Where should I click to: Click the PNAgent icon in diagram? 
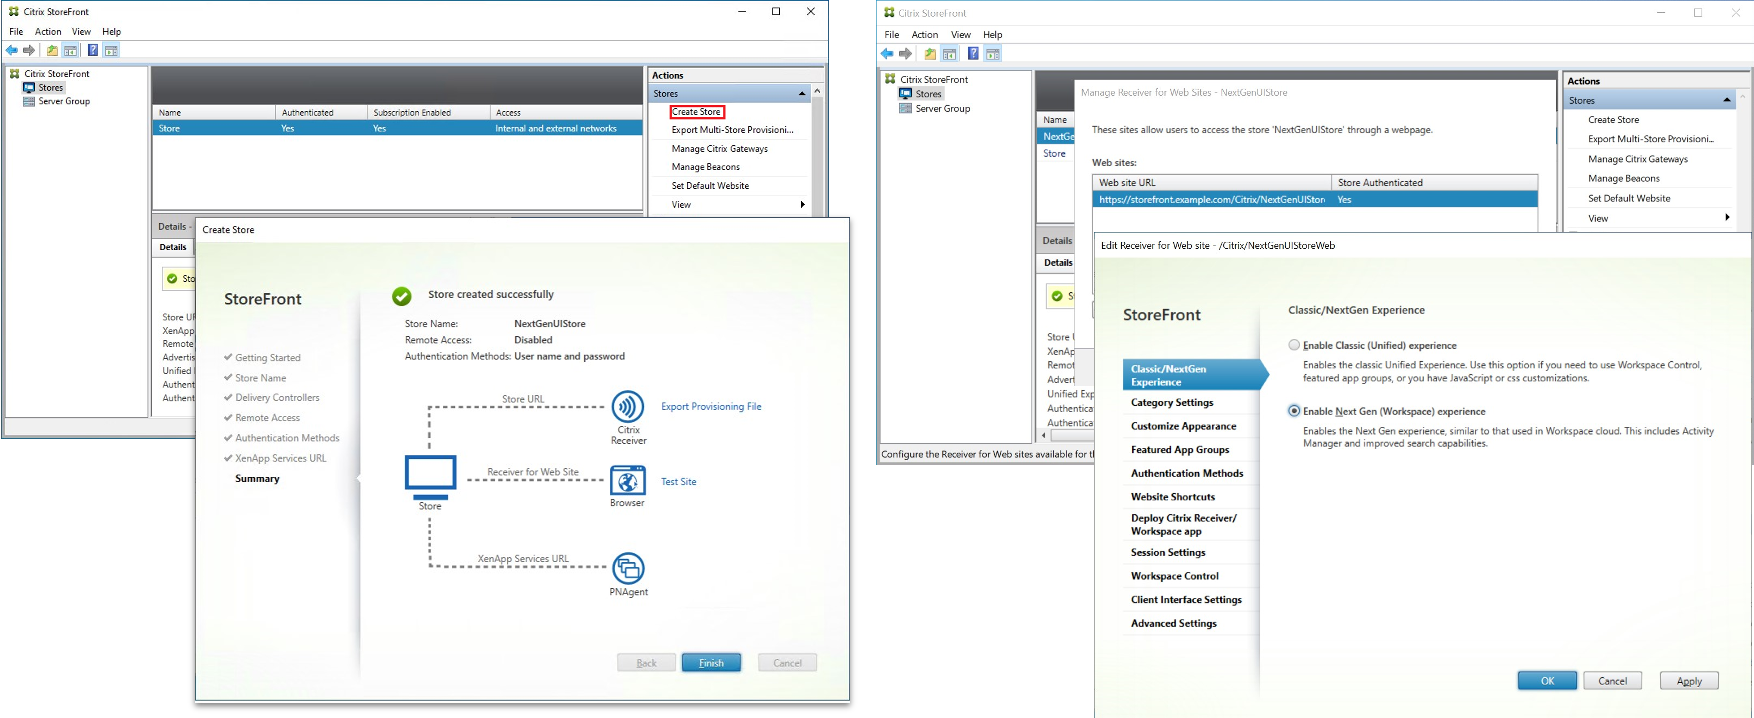[x=628, y=569]
